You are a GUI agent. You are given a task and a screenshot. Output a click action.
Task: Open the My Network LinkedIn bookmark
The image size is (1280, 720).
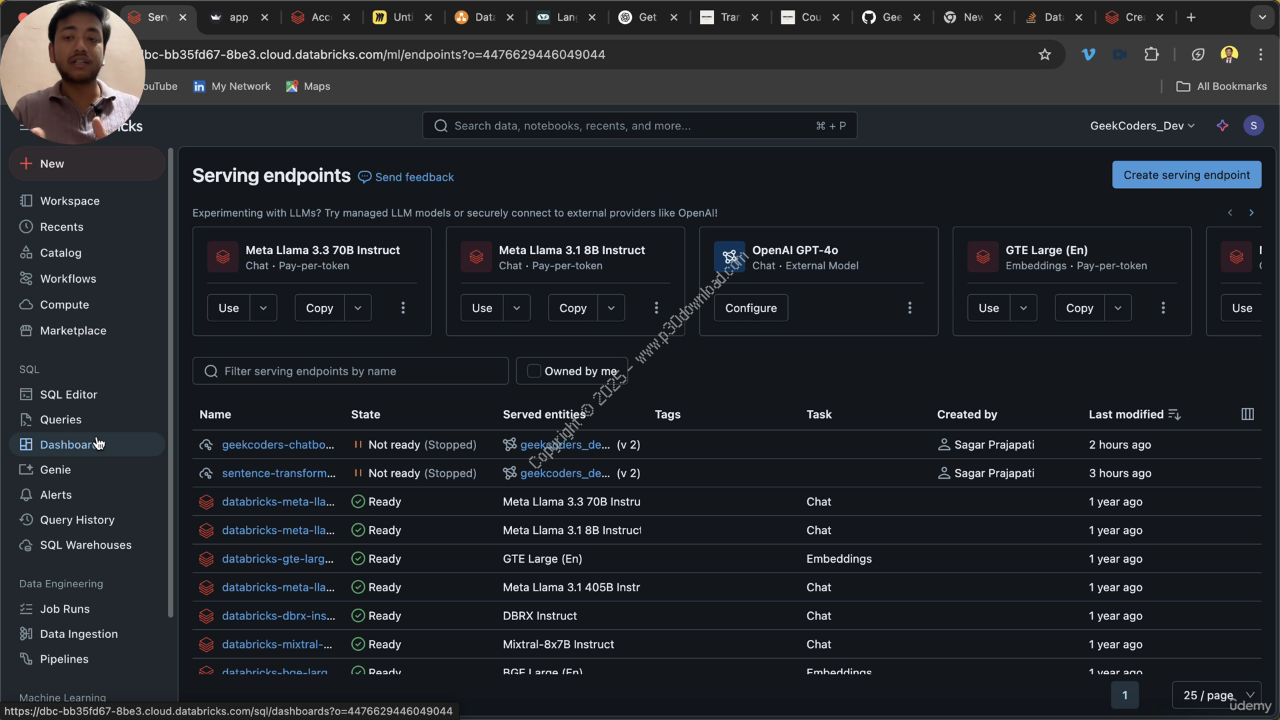click(232, 87)
